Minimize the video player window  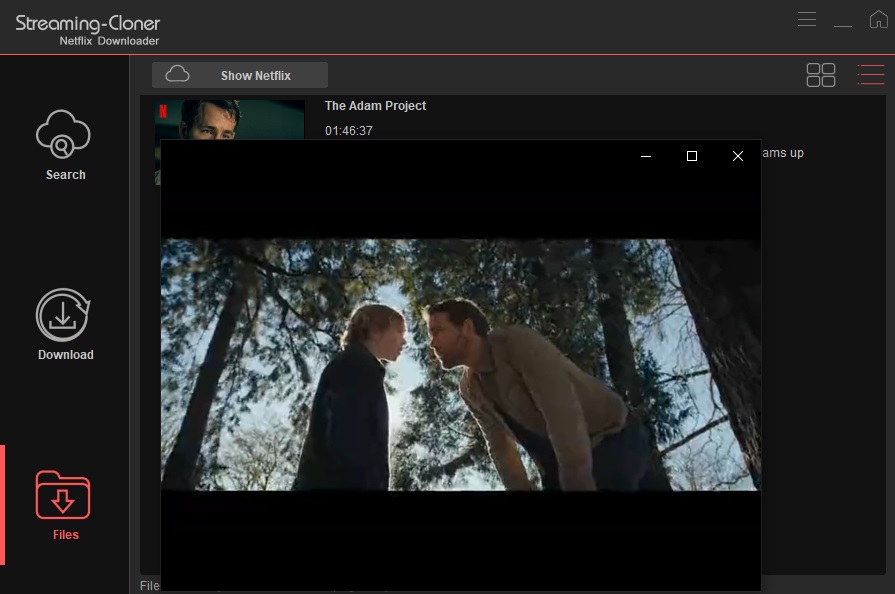click(646, 156)
